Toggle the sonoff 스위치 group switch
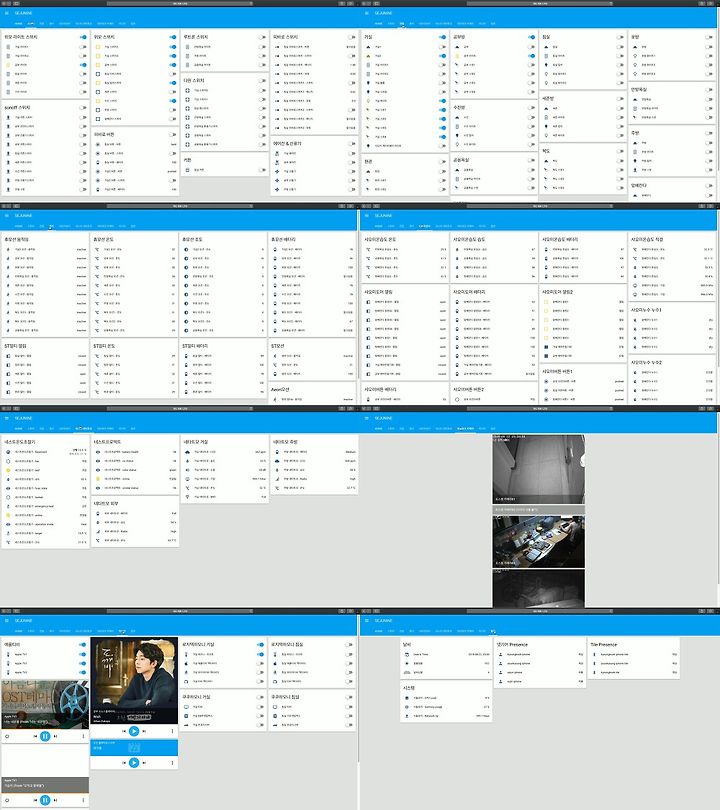Viewport: 720px width, 810px height. pos(83,108)
